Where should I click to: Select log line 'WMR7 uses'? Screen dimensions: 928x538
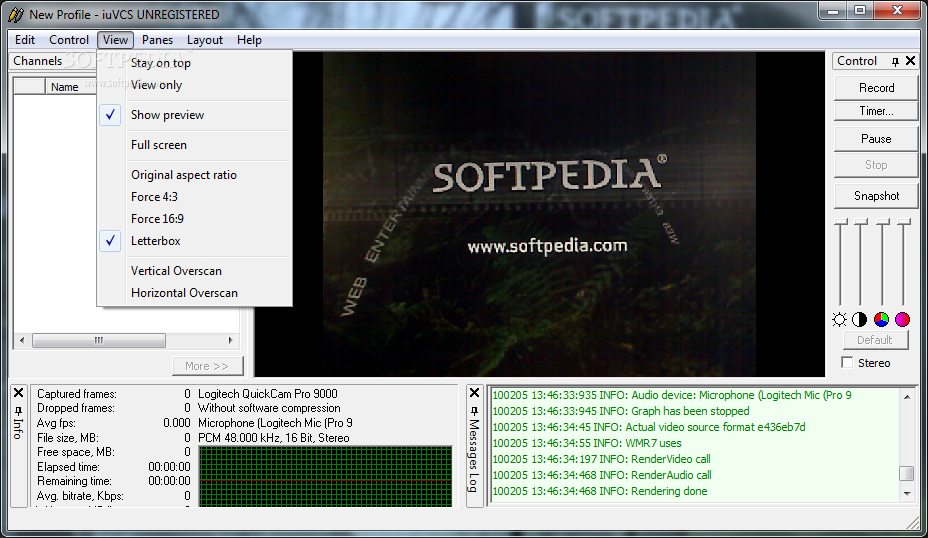[x=587, y=443]
